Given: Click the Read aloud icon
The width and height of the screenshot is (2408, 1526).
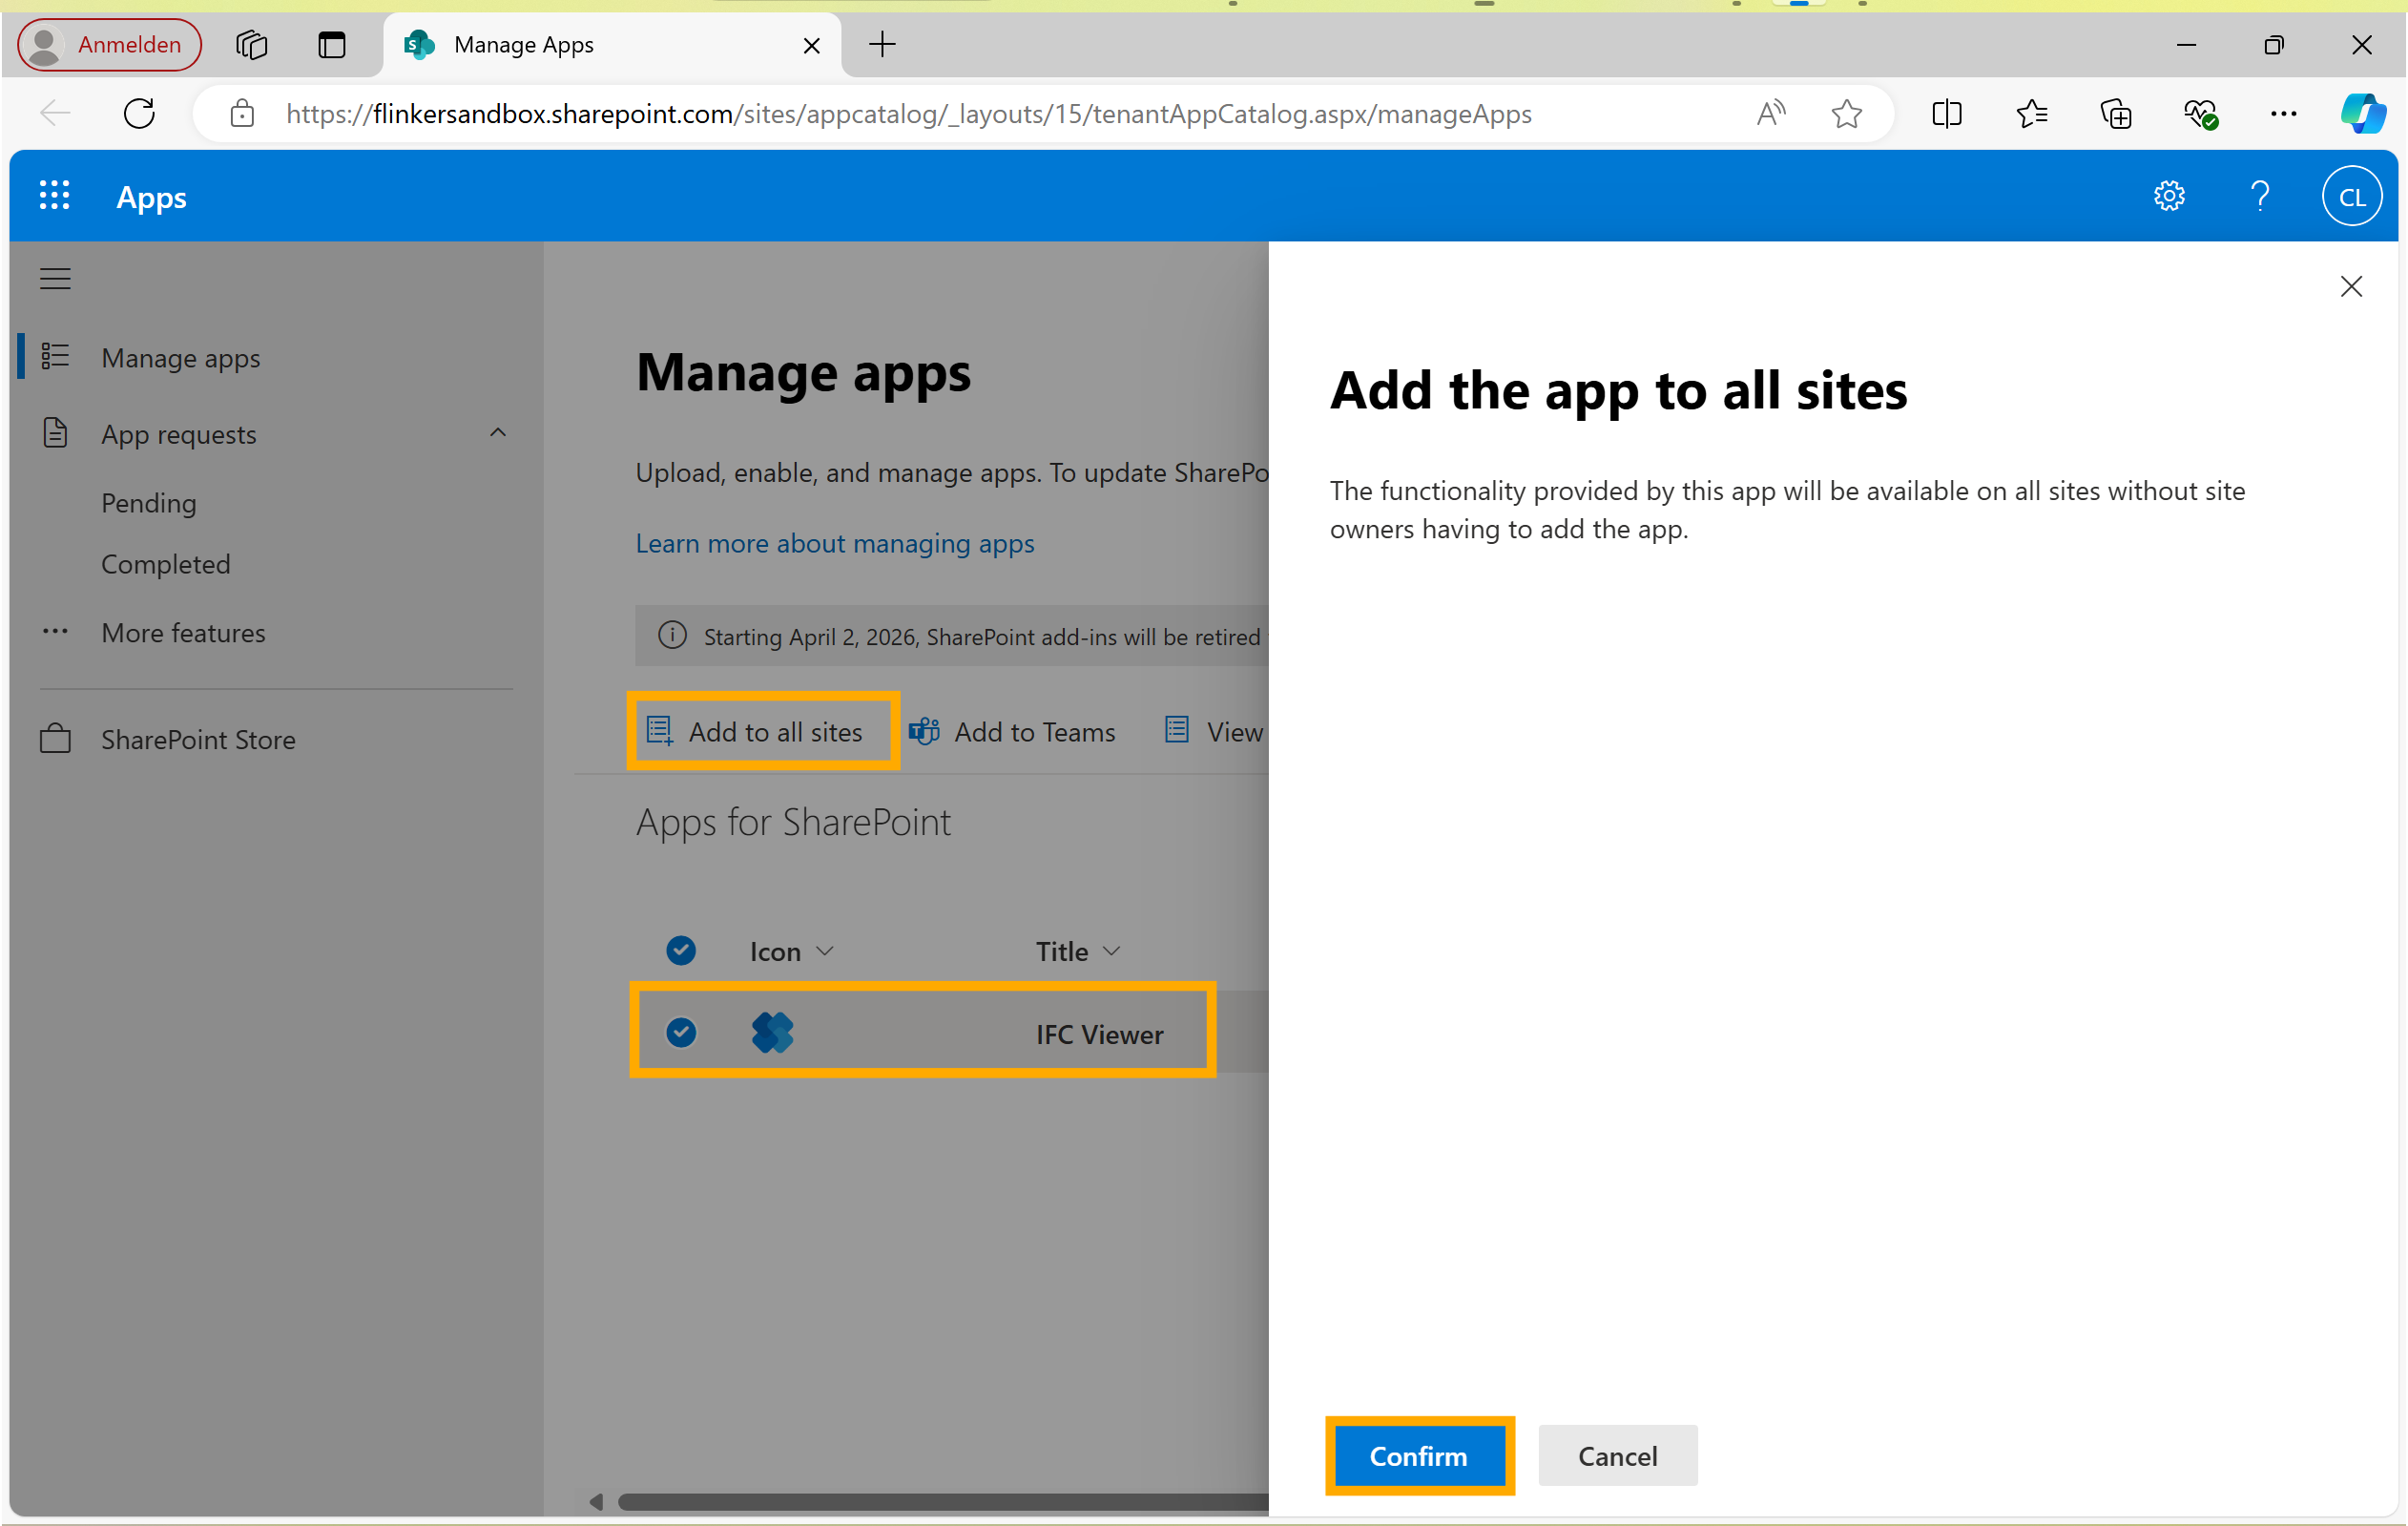Looking at the screenshot, I should [x=1771, y=113].
